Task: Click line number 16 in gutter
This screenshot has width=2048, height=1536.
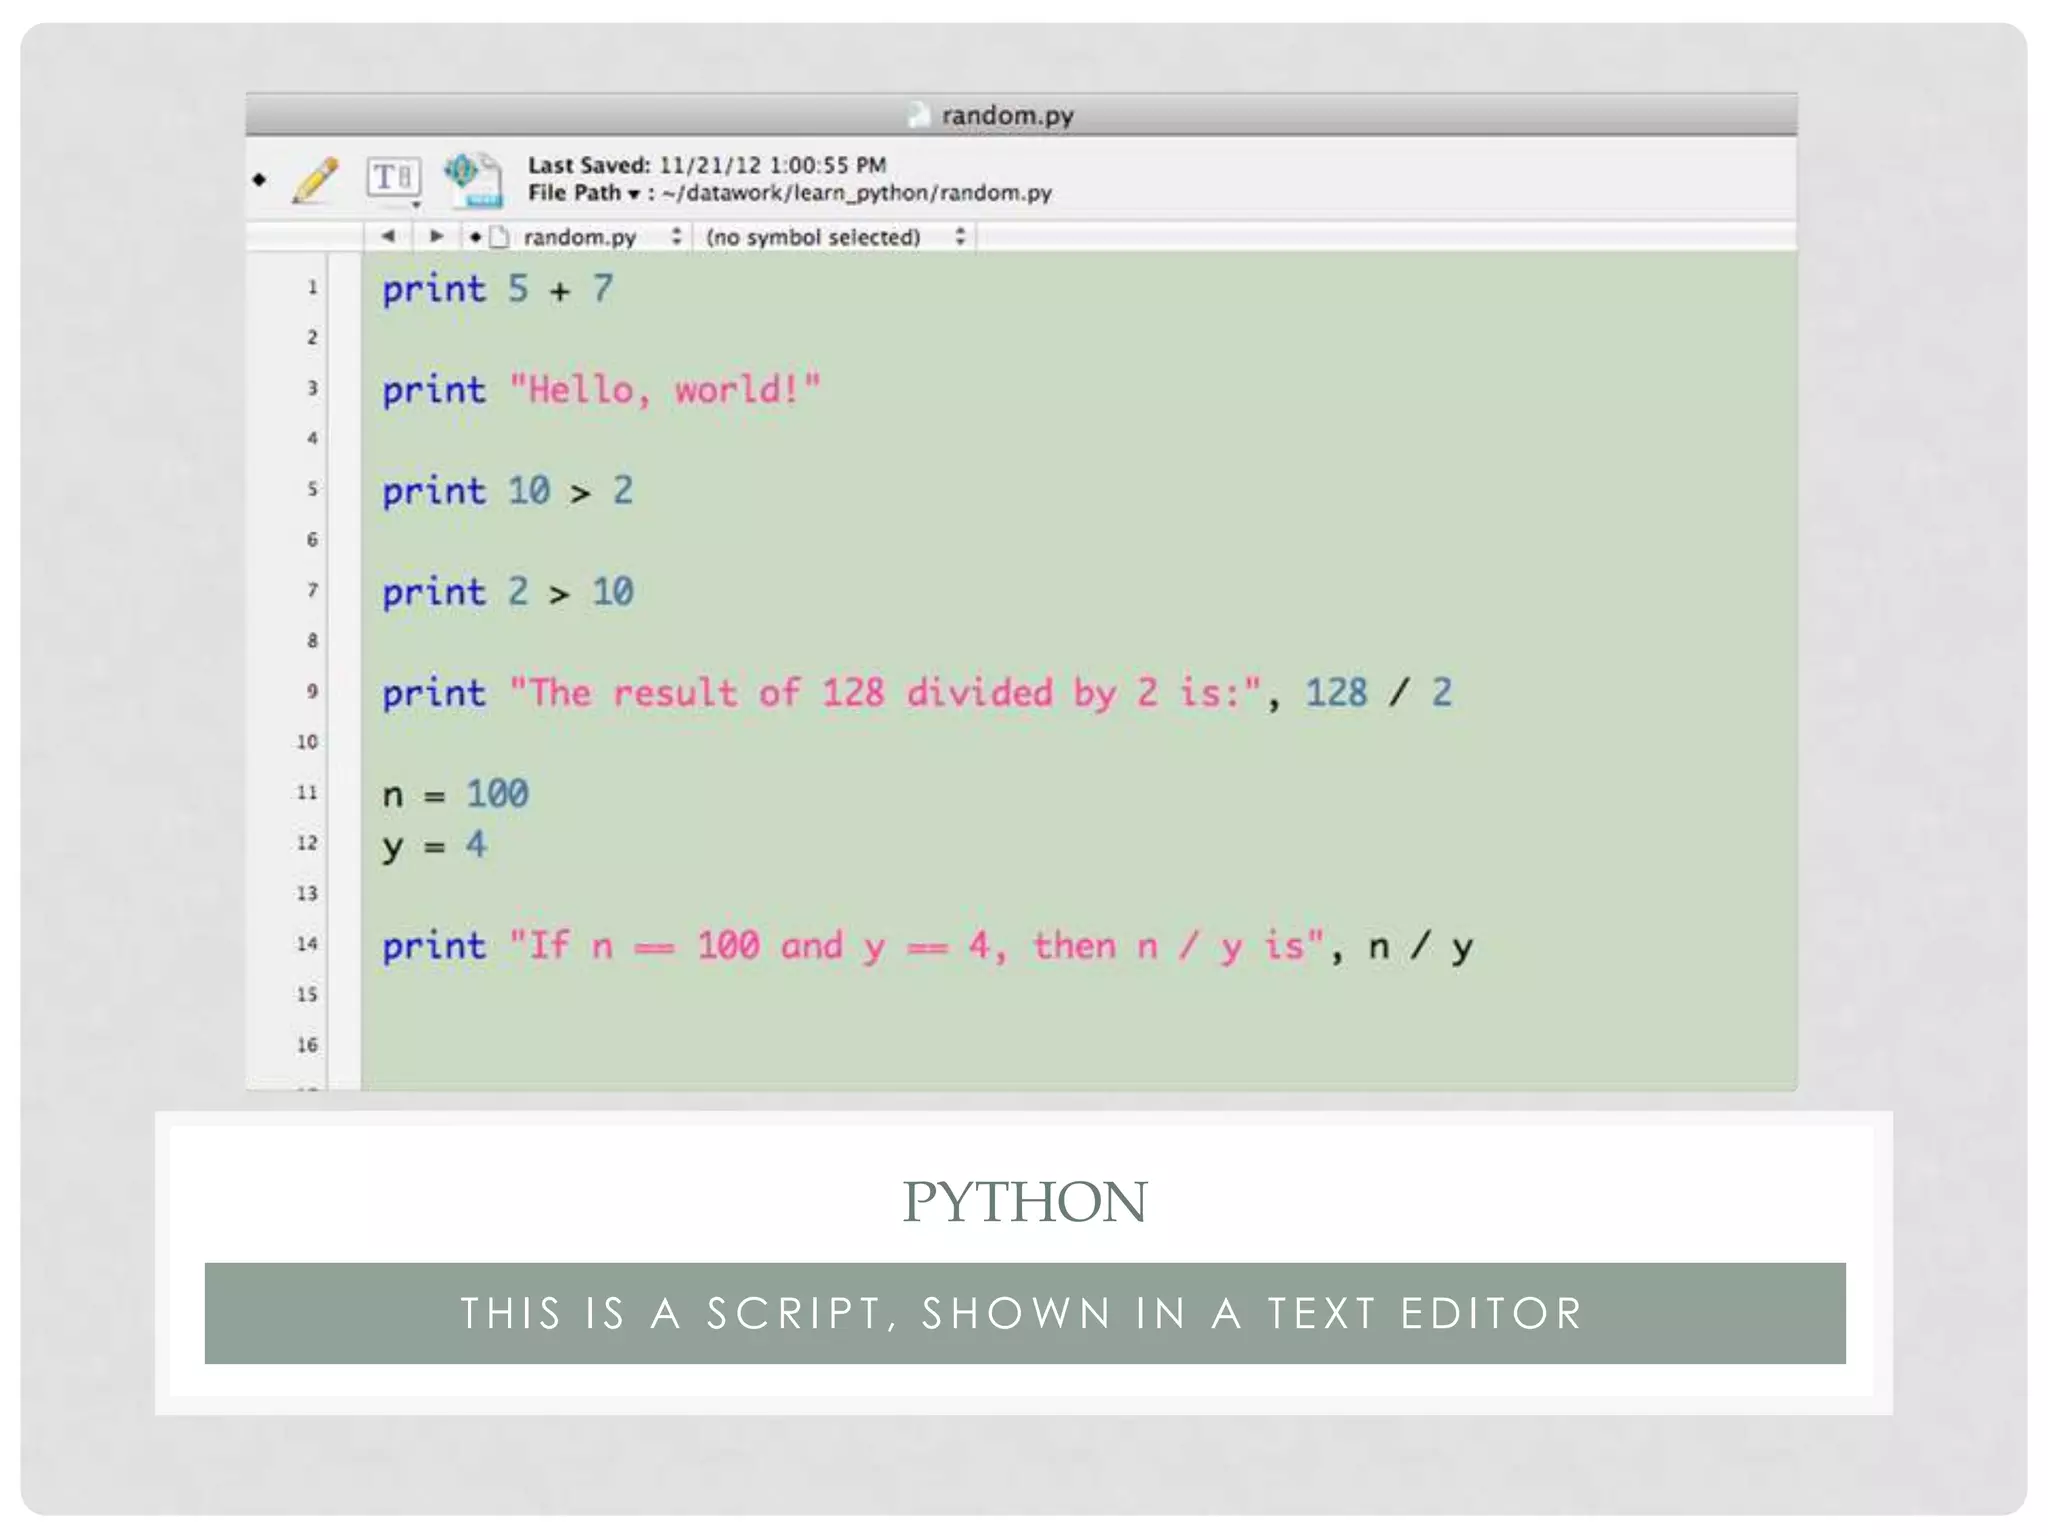Action: [307, 1045]
